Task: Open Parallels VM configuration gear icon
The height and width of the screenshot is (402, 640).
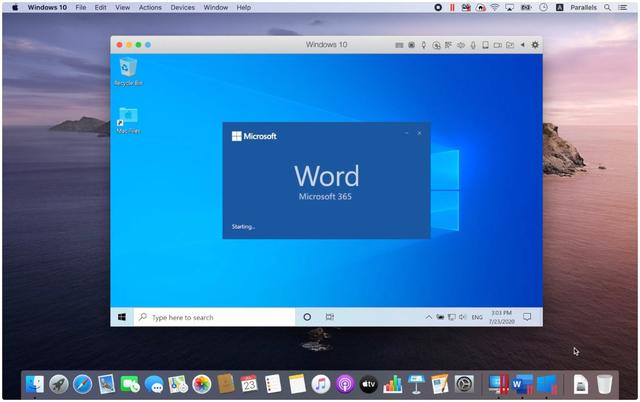Action: click(x=535, y=45)
